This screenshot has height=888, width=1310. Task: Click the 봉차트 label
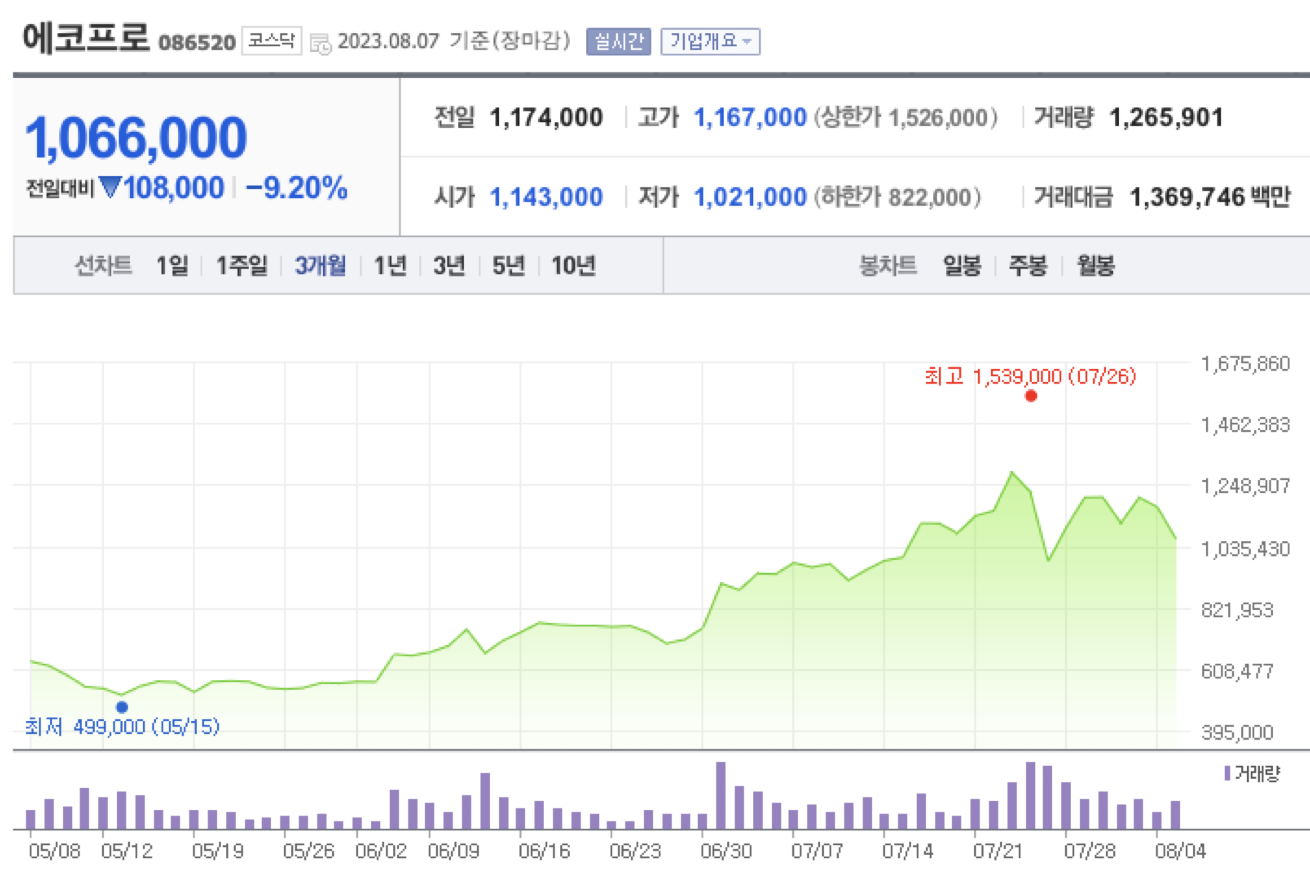[x=888, y=266]
